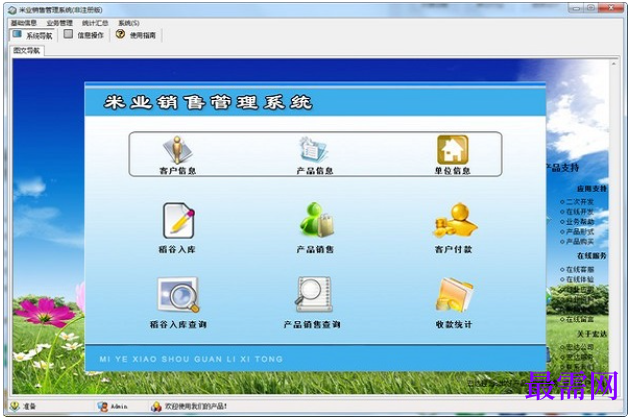
Task: Open the 统计汇总 menu
Action: 95,23
